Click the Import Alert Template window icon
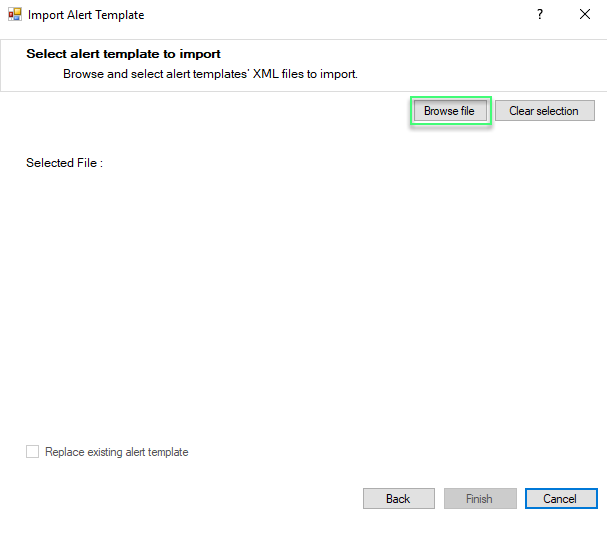The width and height of the screenshot is (607, 541). [x=14, y=15]
